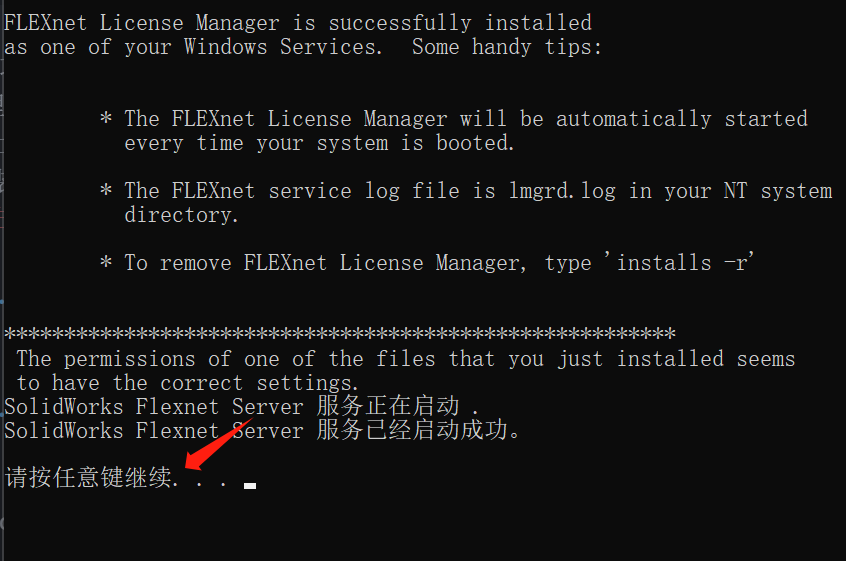Click the first bullet asterisk about automatic start
This screenshot has height=561, width=846.
[106, 118]
